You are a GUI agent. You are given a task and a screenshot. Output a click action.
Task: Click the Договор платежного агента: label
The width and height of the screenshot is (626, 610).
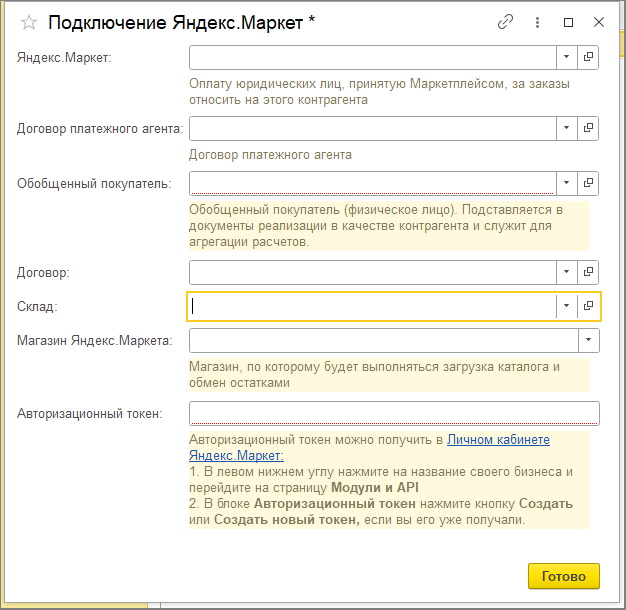[x=100, y=129]
